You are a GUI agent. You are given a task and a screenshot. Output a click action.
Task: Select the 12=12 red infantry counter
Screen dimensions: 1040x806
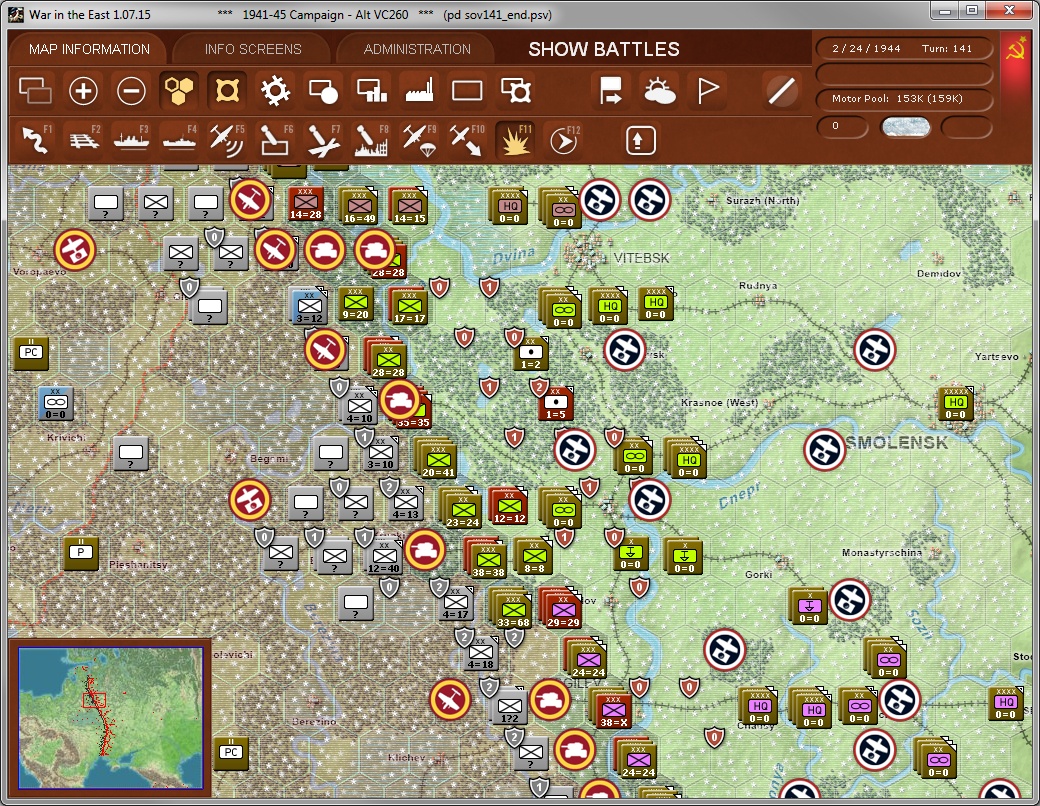click(x=509, y=507)
